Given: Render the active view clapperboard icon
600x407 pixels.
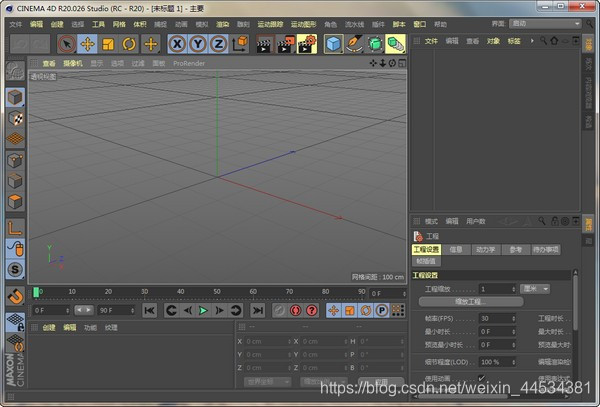Looking at the screenshot, I should pyautogui.click(x=265, y=44).
